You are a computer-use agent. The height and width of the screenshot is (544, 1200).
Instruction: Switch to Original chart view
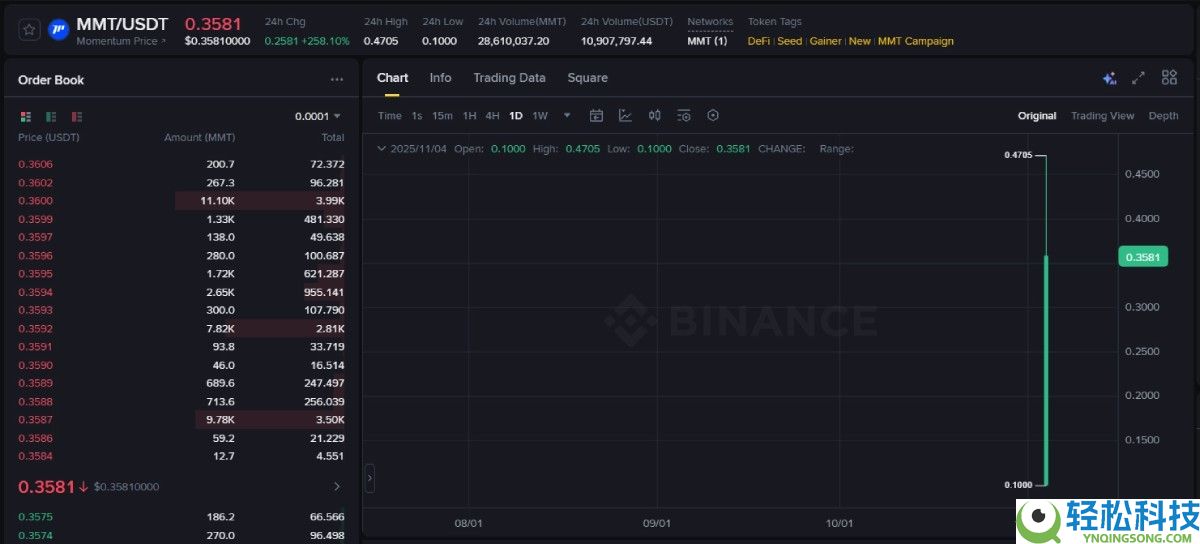pos(1037,116)
